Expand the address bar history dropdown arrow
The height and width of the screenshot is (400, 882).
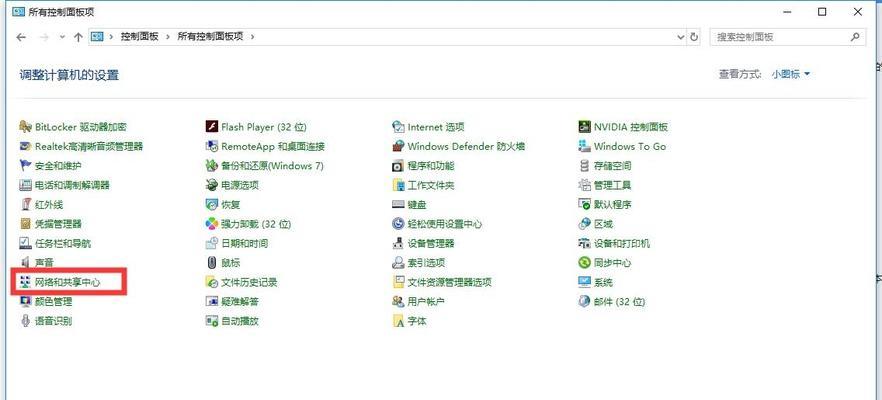click(x=682, y=37)
